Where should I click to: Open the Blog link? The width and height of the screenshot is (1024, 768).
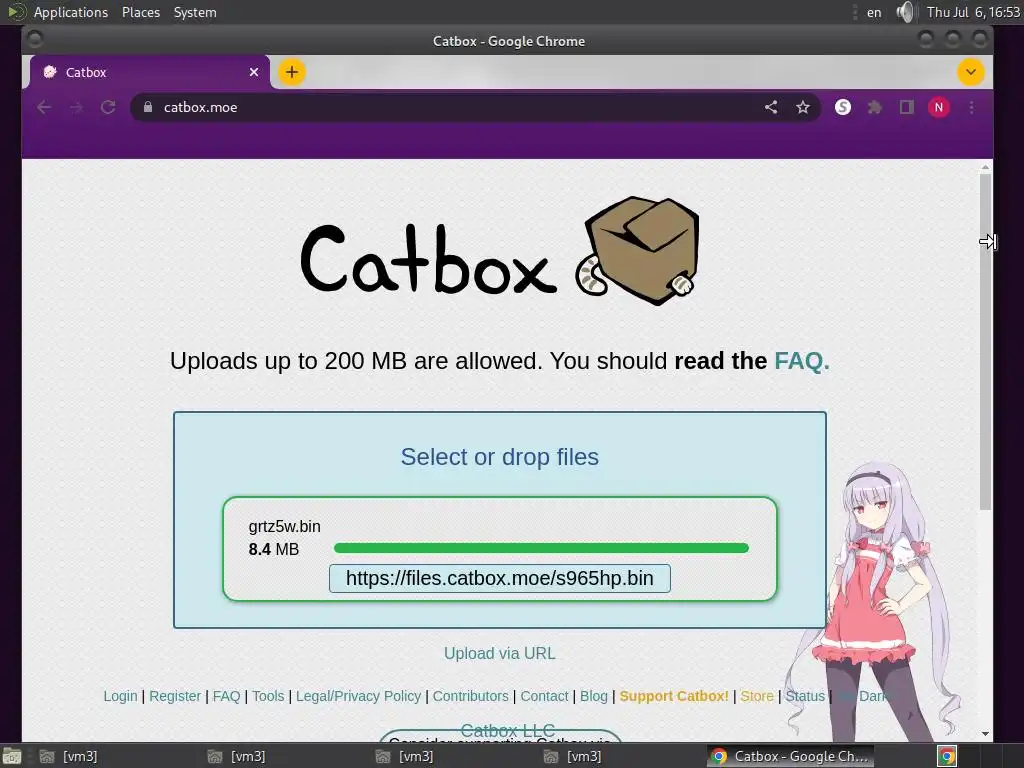tap(594, 696)
